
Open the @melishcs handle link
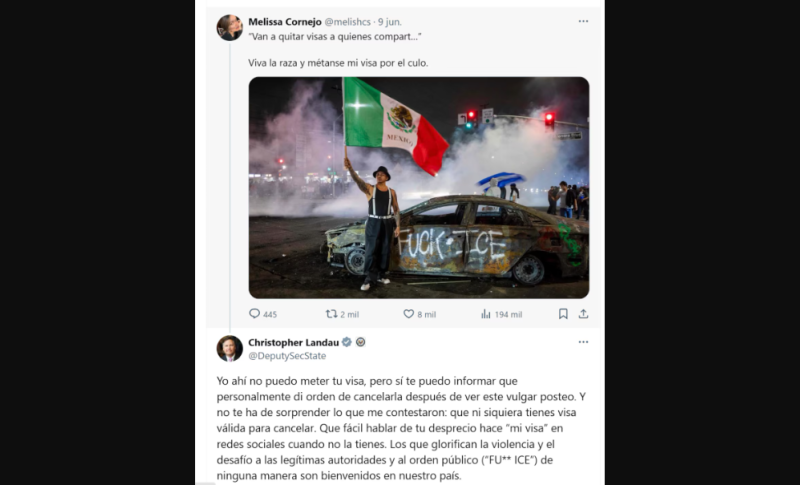tap(347, 22)
